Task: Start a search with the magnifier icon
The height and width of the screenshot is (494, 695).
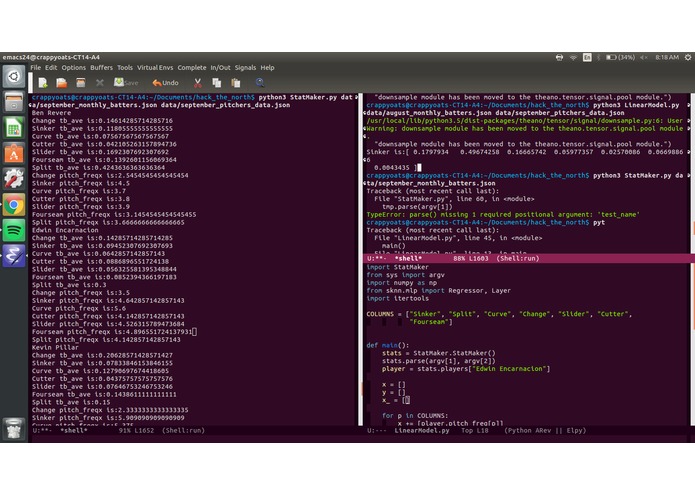Action: coord(260,82)
